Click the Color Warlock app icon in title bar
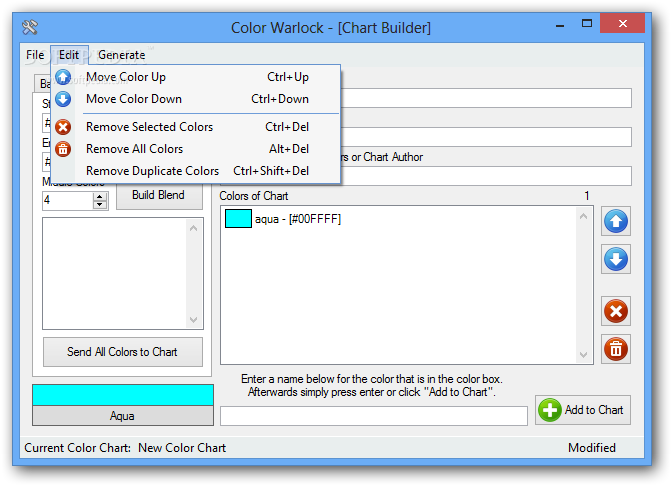Image resolution: width=672 pixels, height=486 pixels. pos(30,27)
